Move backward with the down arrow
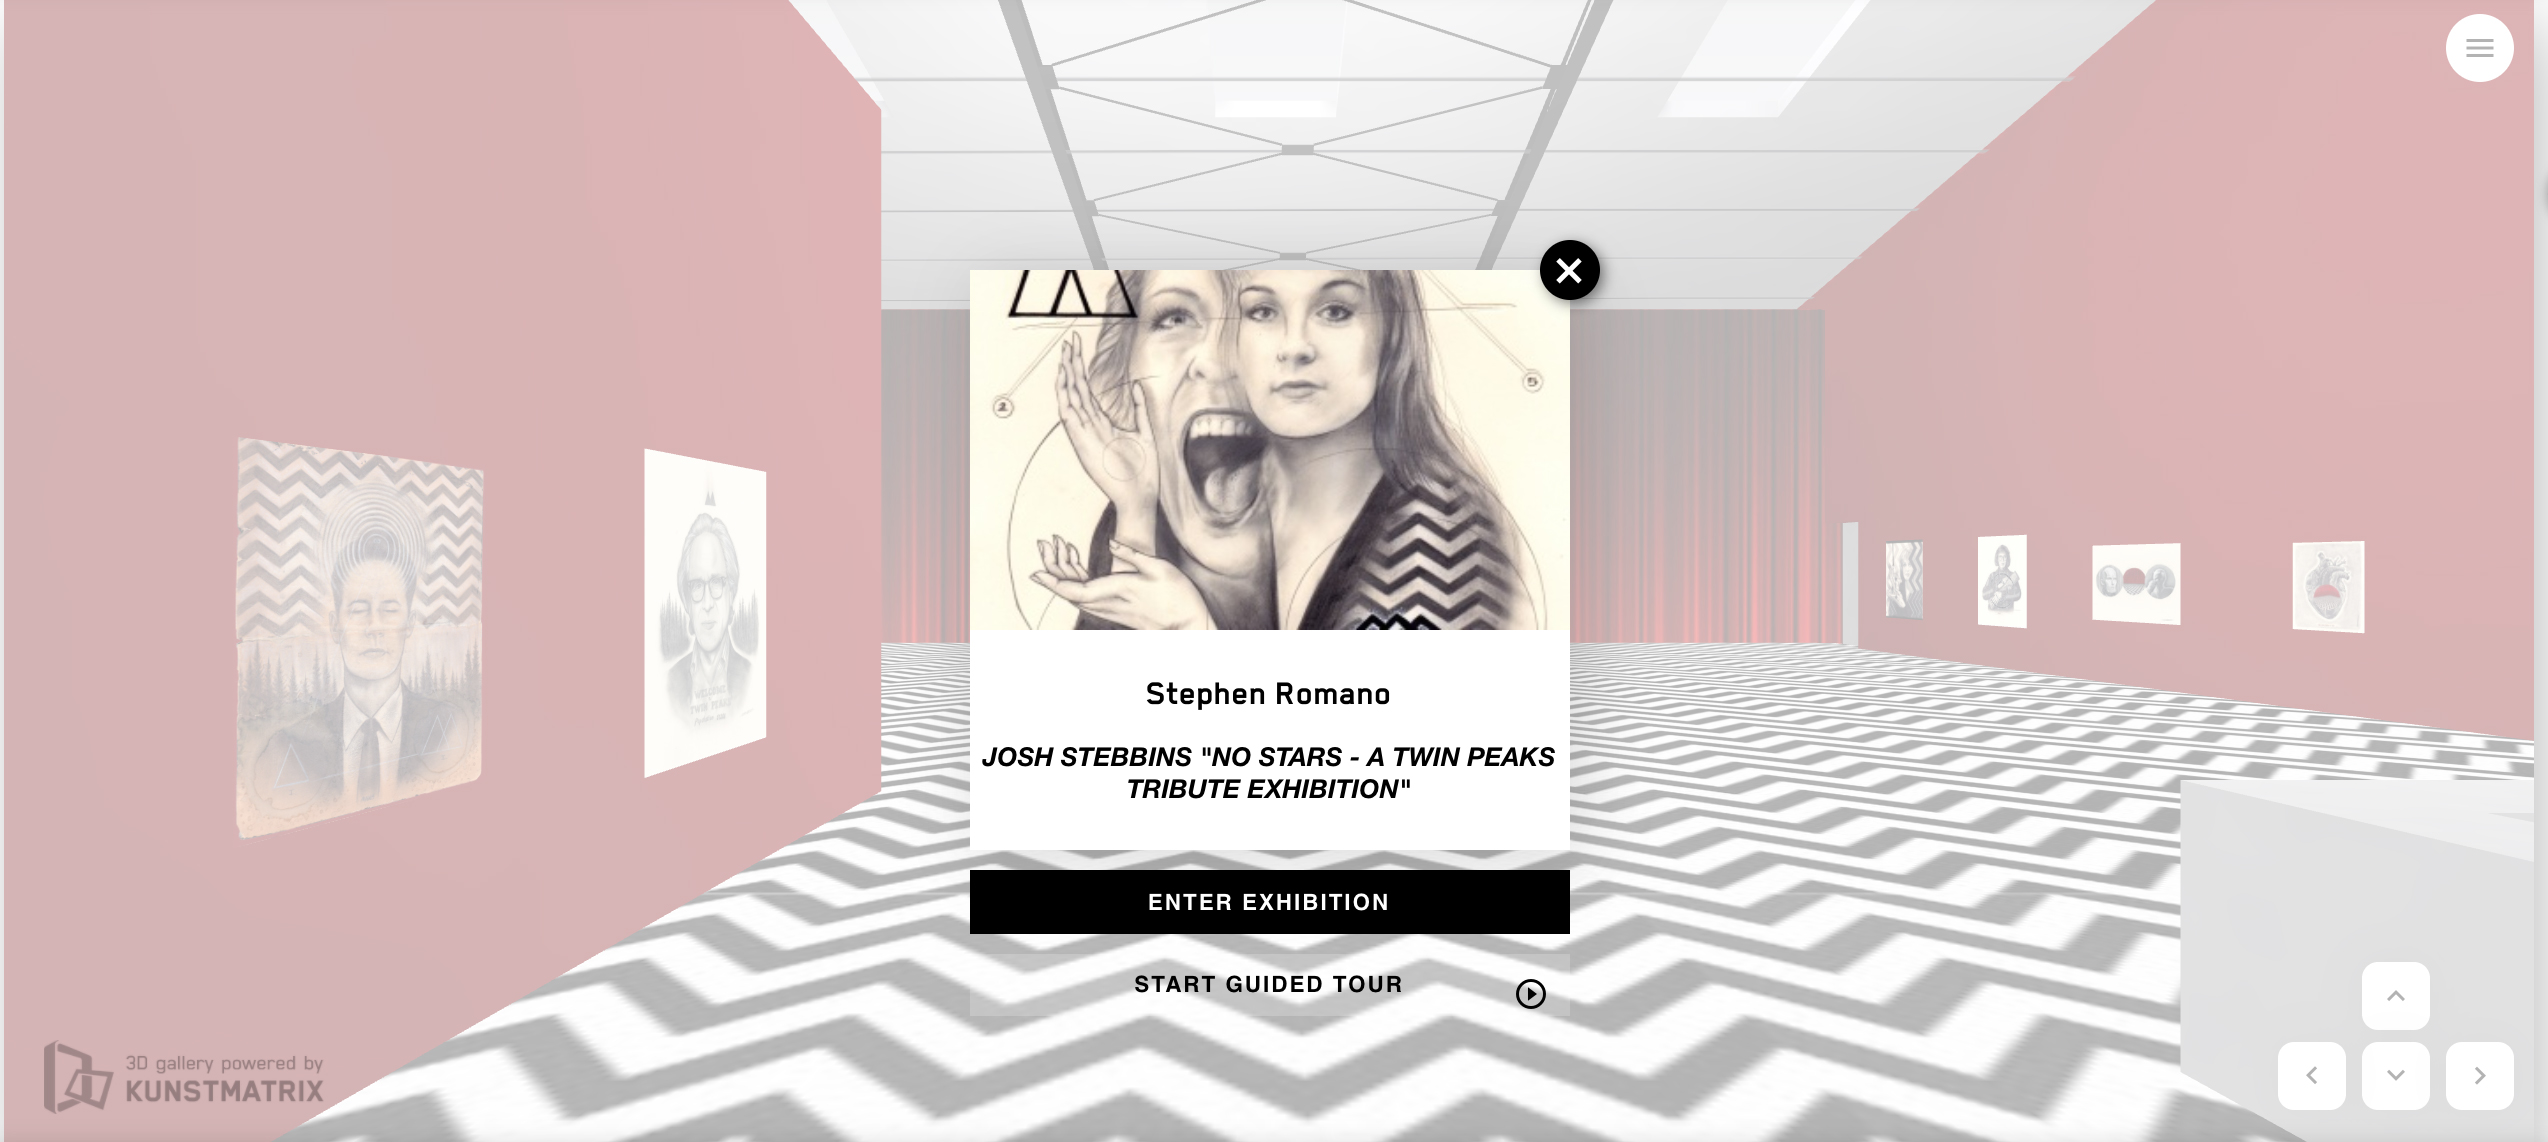The width and height of the screenshot is (2548, 1142). (x=2395, y=1076)
